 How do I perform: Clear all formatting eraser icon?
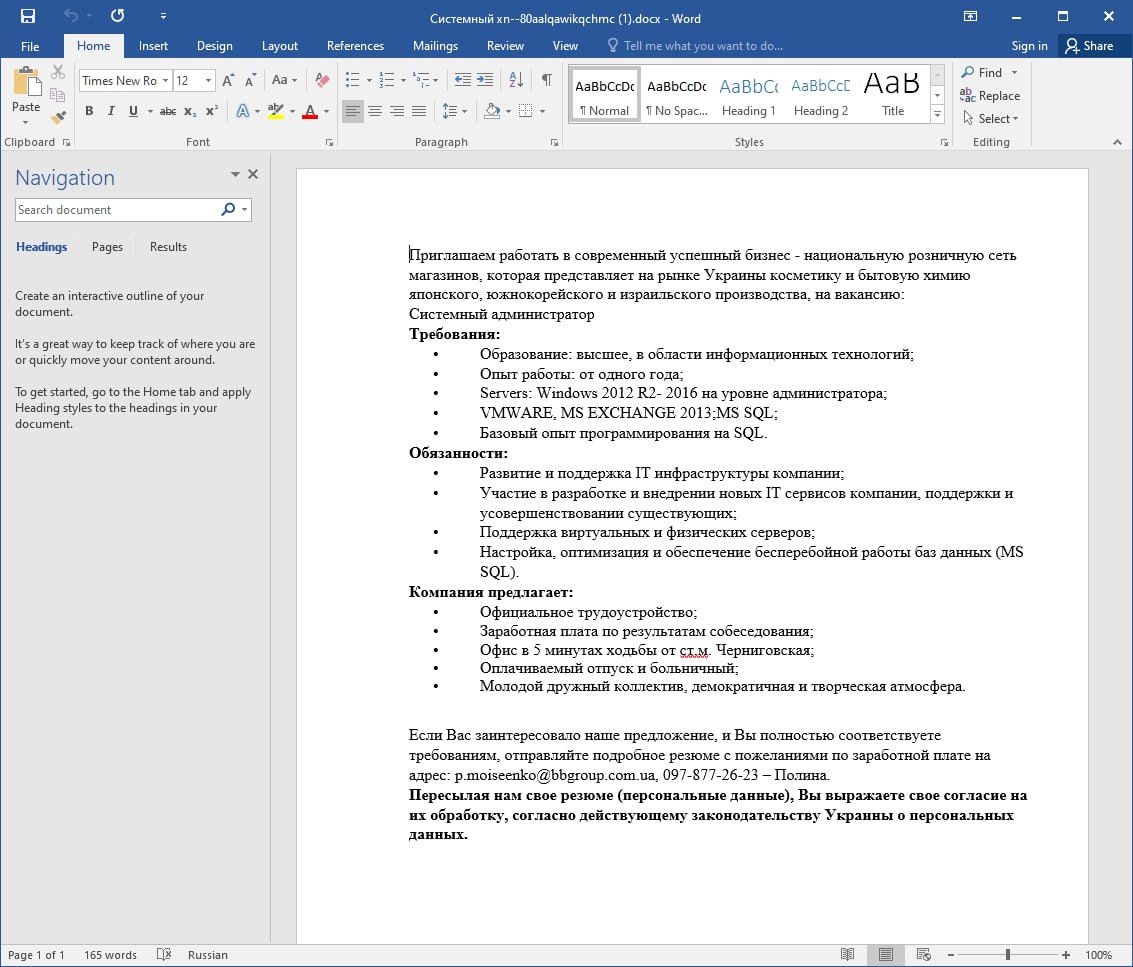point(322,80)
